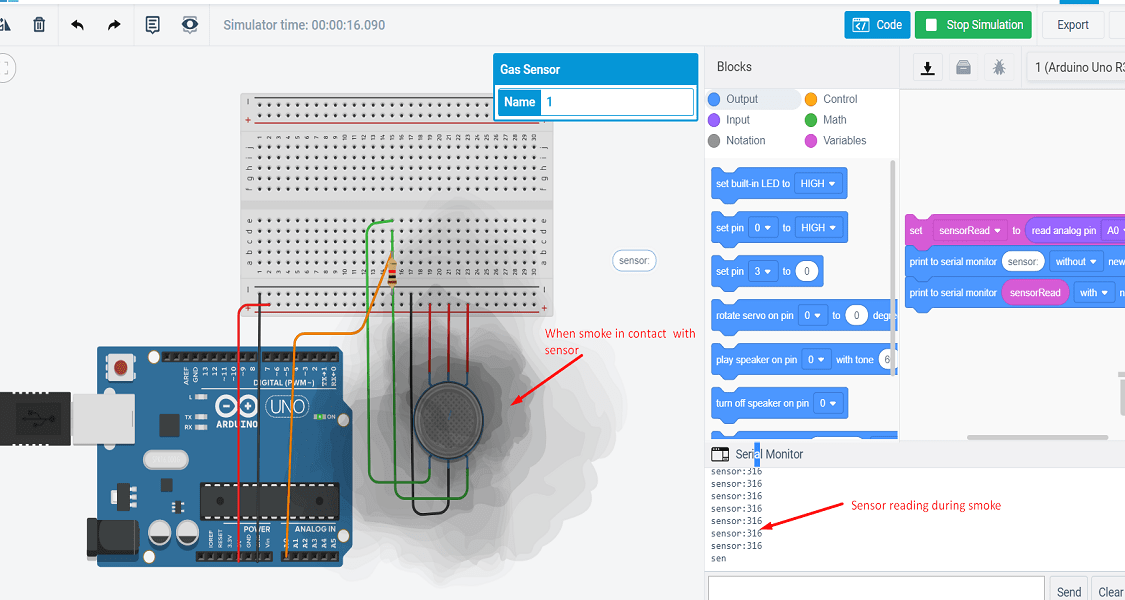This screenshot has height=600, width=1125.
Task: Open pin dropdown in play speaker block
Action: pyautogui.click(x=816, y=359)
